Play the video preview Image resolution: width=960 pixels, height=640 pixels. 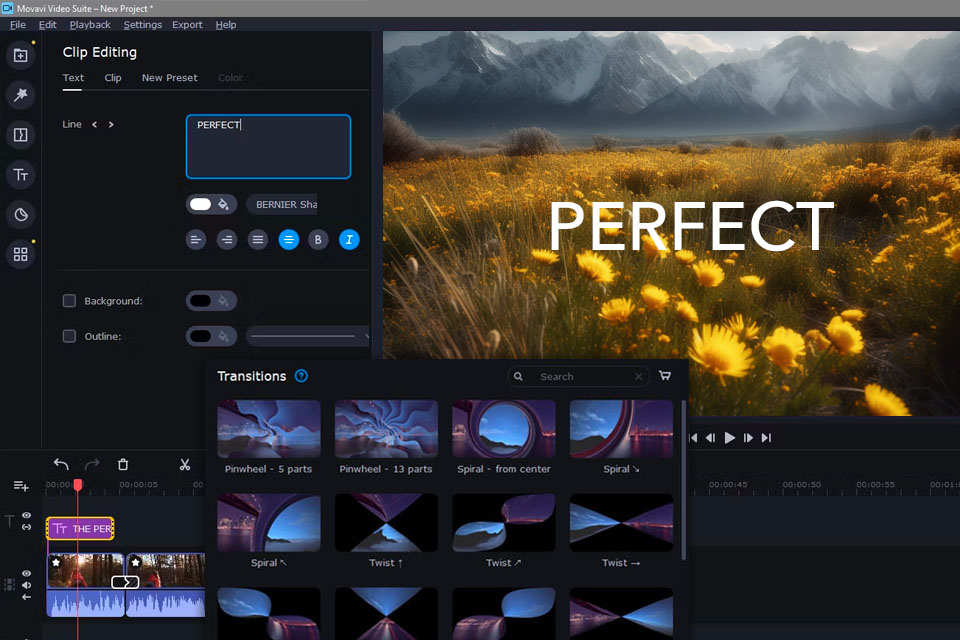(x=730, y=438)
